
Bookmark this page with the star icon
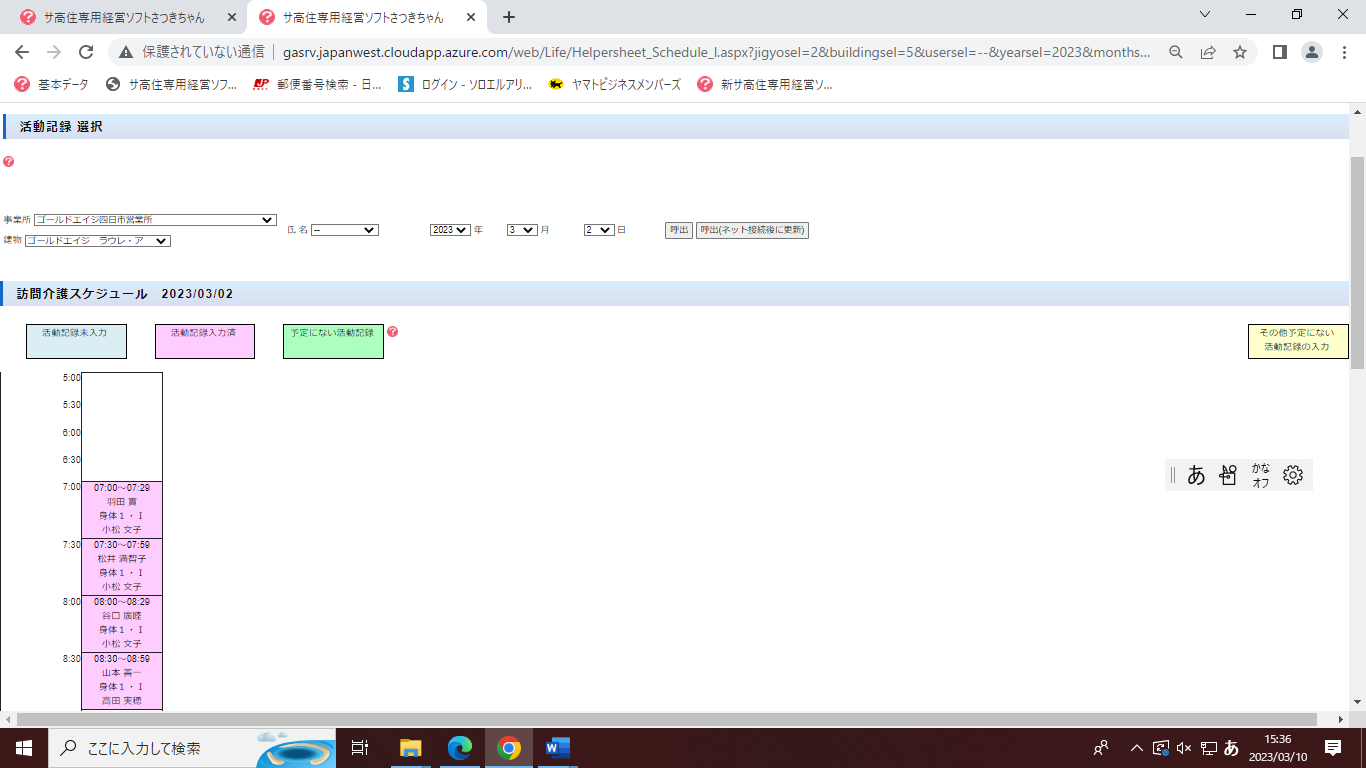click(1240, 52)
